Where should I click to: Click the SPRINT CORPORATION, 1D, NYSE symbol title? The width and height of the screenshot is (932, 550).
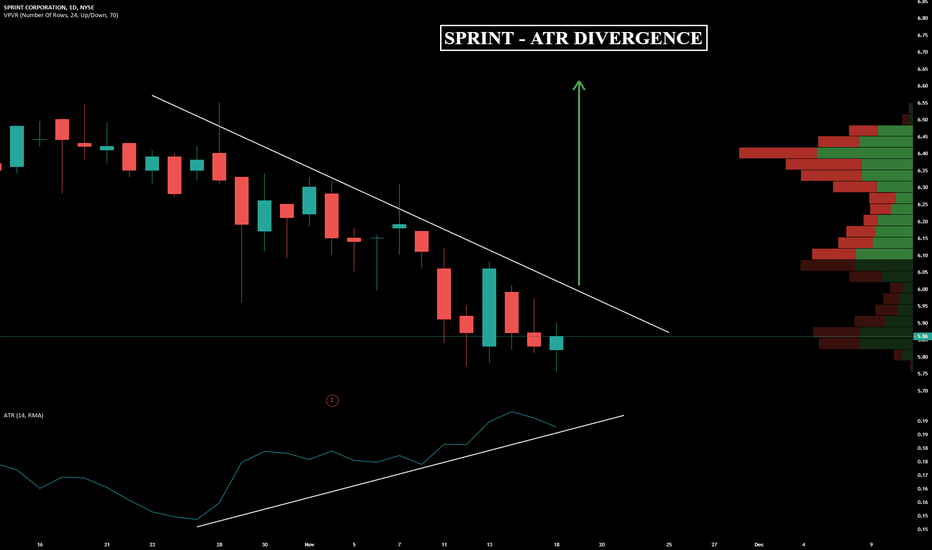point(49,7)
